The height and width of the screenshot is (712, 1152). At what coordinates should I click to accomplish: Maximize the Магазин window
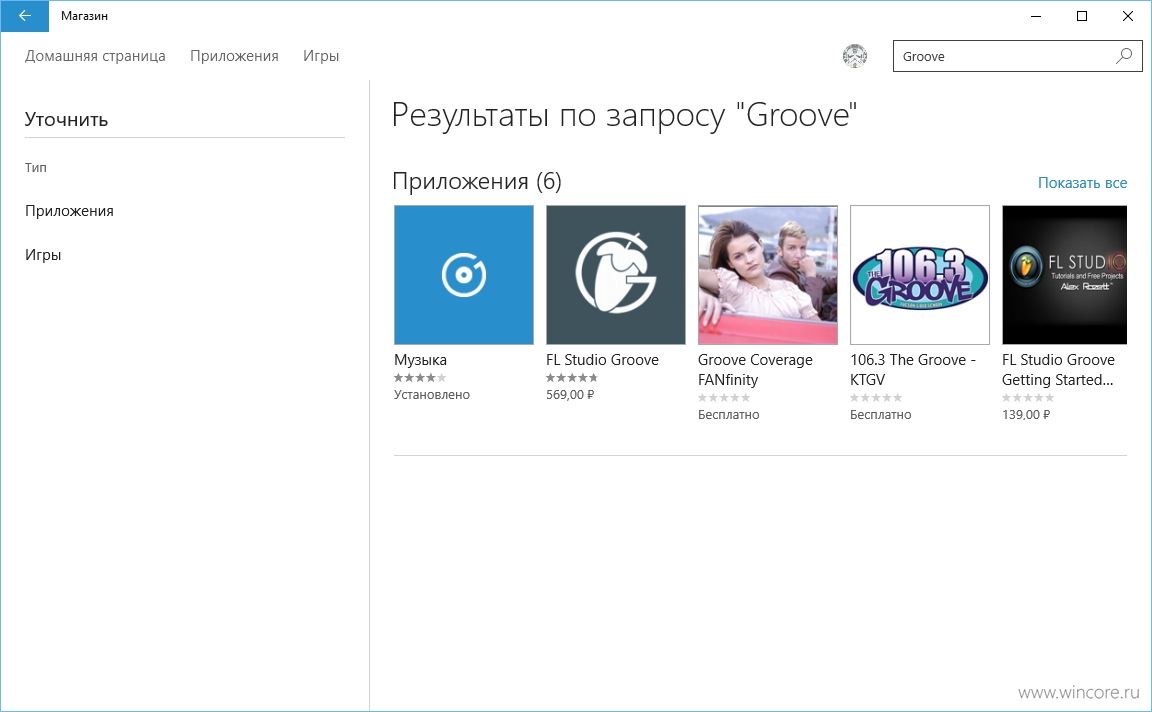point(1081,15)
